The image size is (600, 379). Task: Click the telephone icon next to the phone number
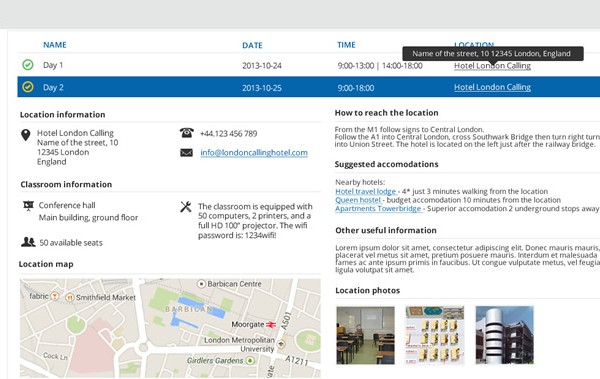187,133
